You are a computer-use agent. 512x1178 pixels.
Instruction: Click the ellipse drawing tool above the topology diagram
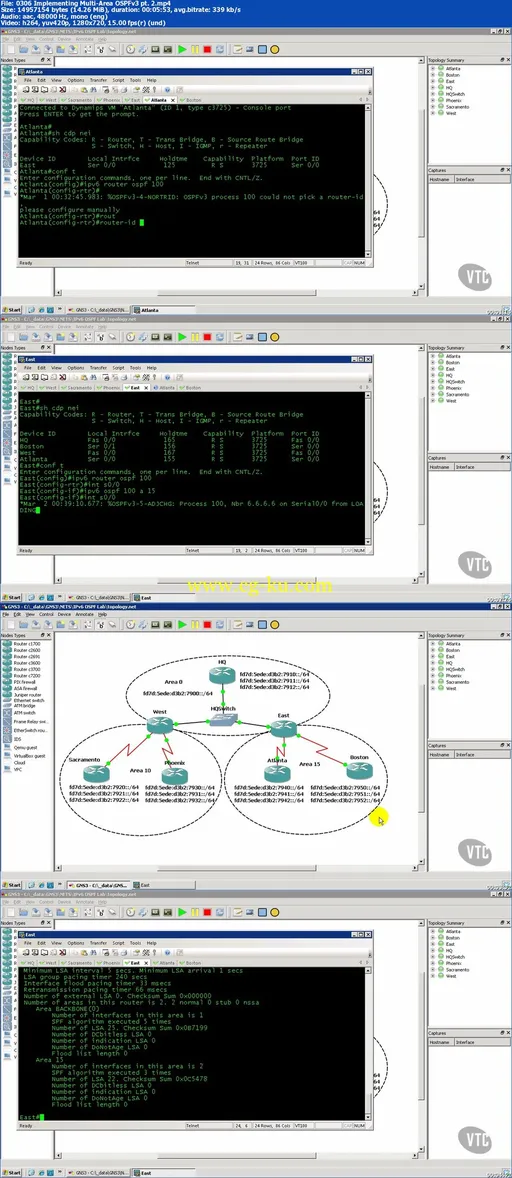pos(275,624)
